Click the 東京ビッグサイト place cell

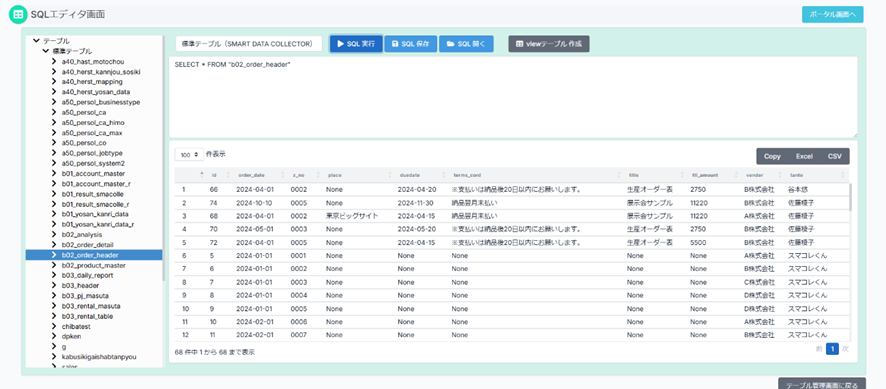pos(352,216)
